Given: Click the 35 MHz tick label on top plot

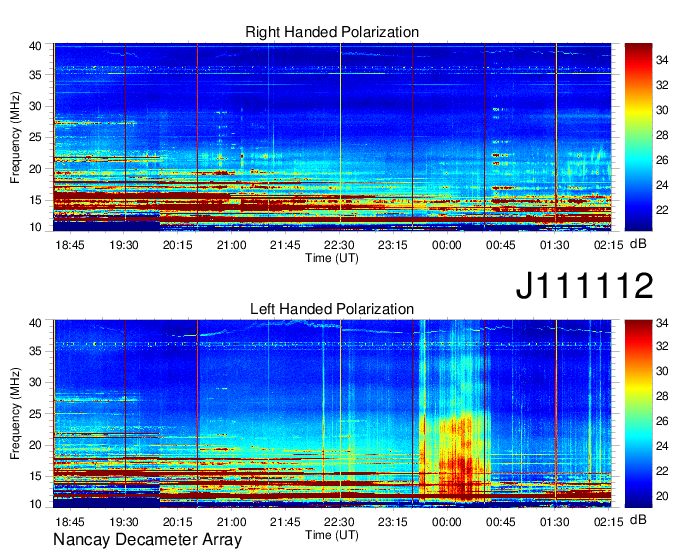Looking at the screenshot, I should [35, 75].
